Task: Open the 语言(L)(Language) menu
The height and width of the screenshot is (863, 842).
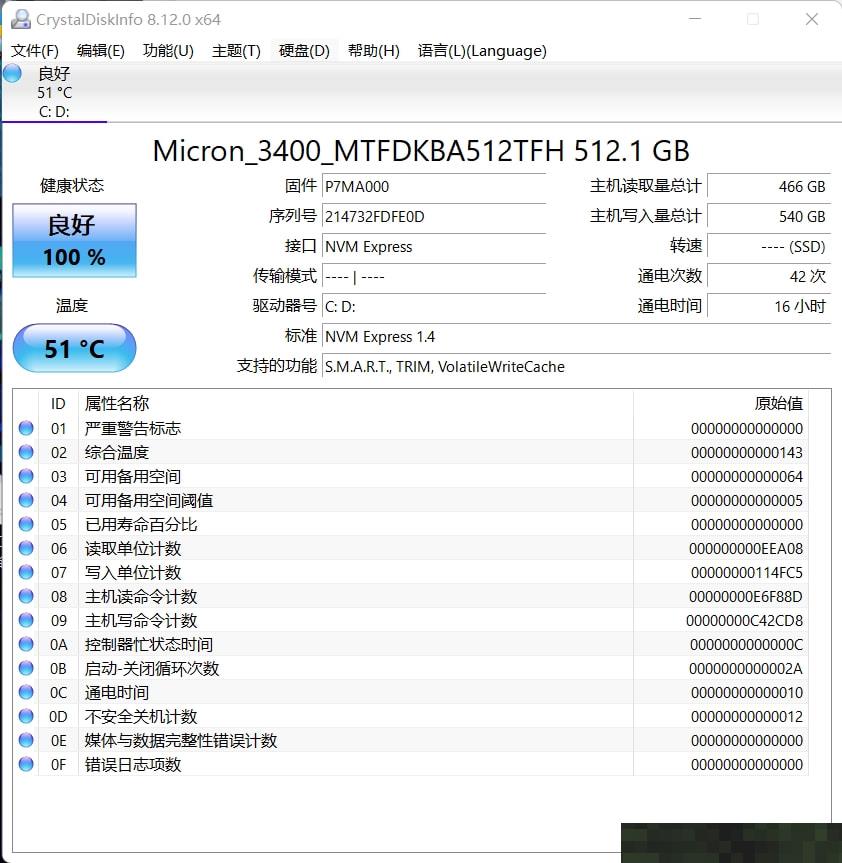Action: pos(482,51)
